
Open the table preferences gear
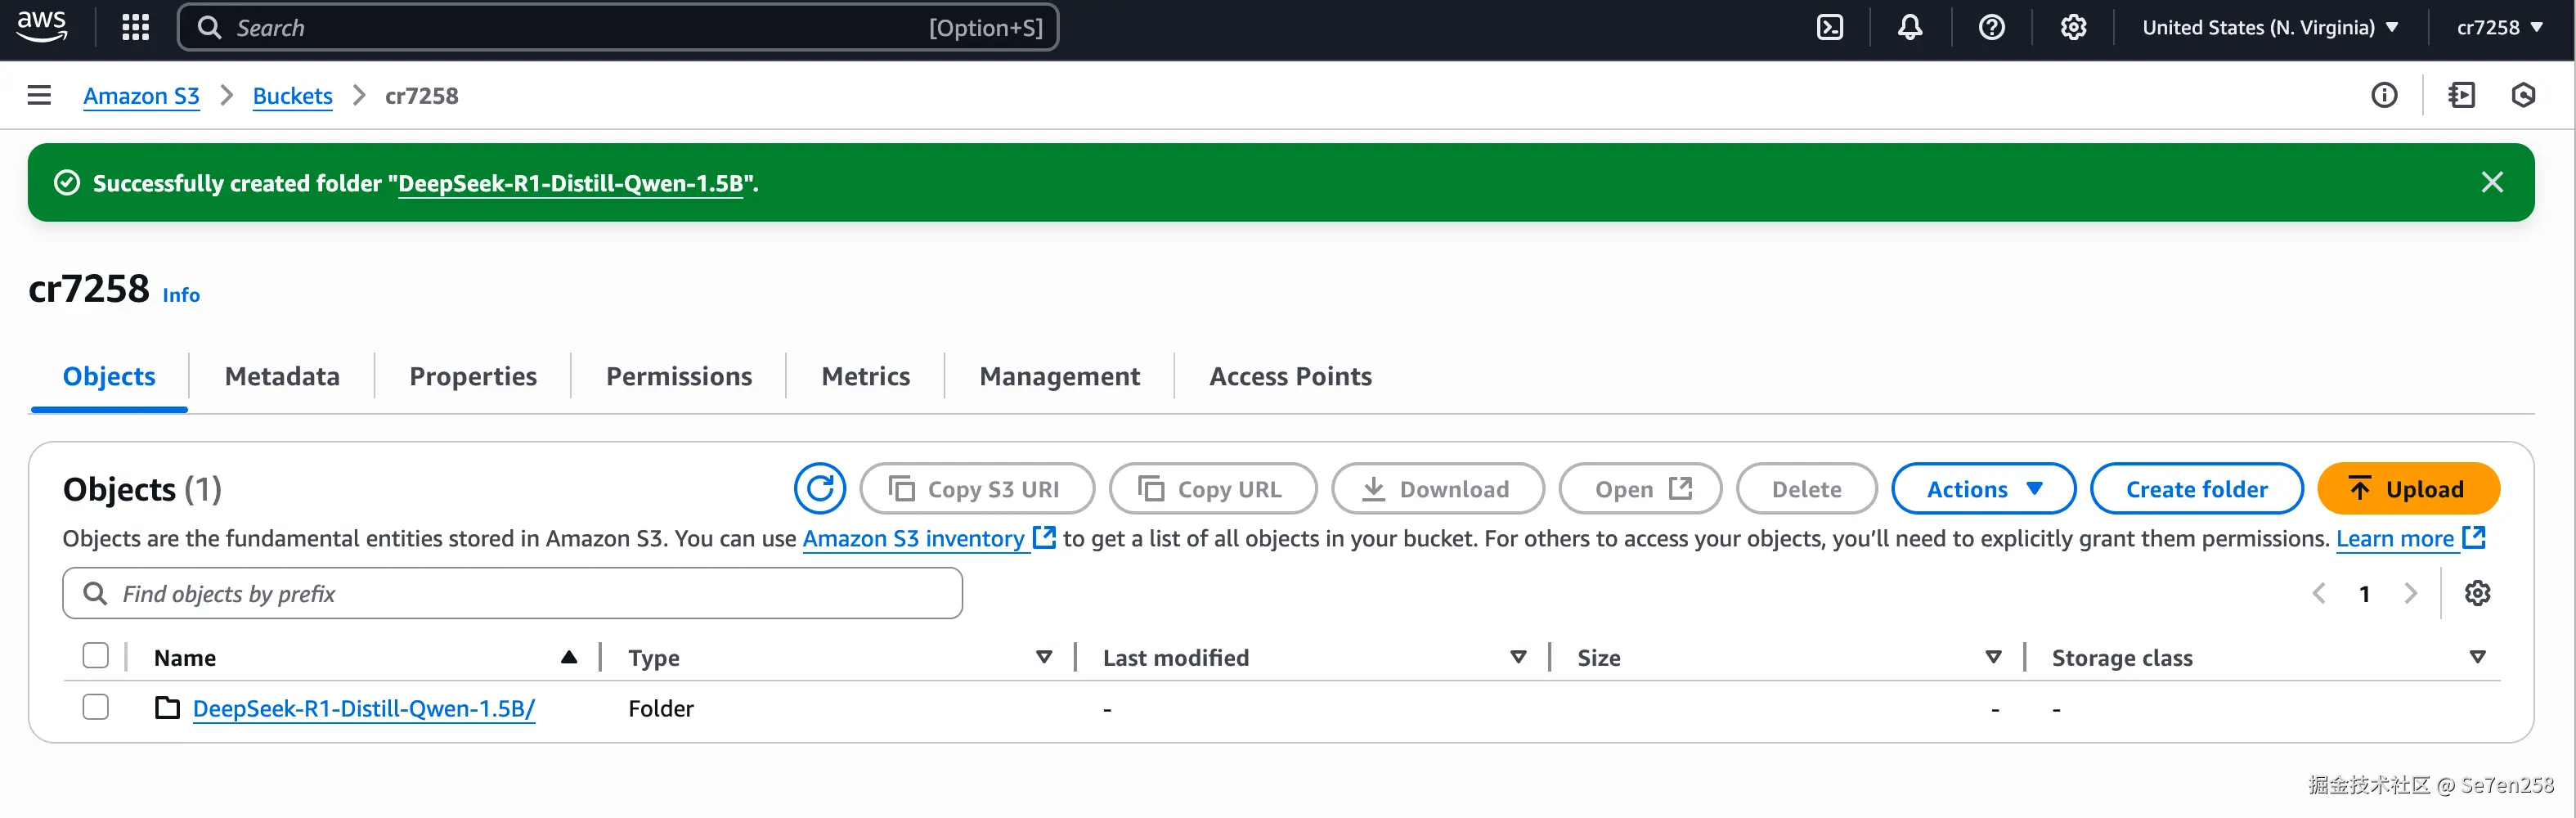(x=2477, y=594)
